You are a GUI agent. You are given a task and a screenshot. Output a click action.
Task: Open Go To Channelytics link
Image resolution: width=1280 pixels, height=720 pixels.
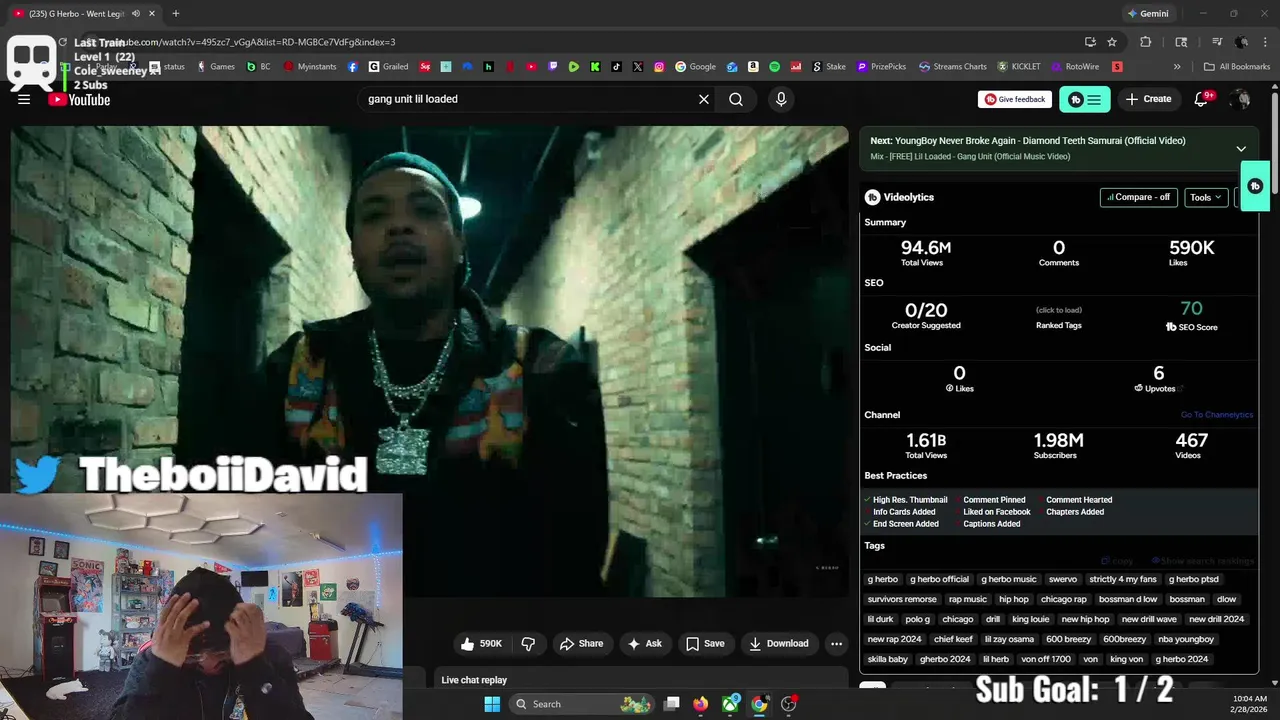click(1217, 415)
